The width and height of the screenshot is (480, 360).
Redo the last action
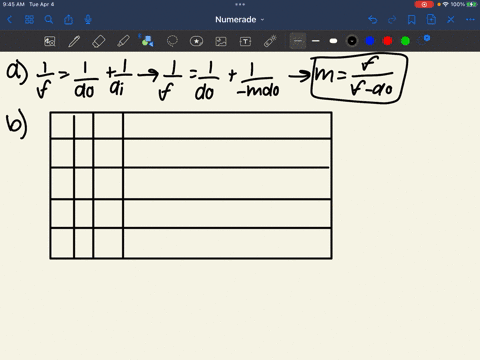392,20
